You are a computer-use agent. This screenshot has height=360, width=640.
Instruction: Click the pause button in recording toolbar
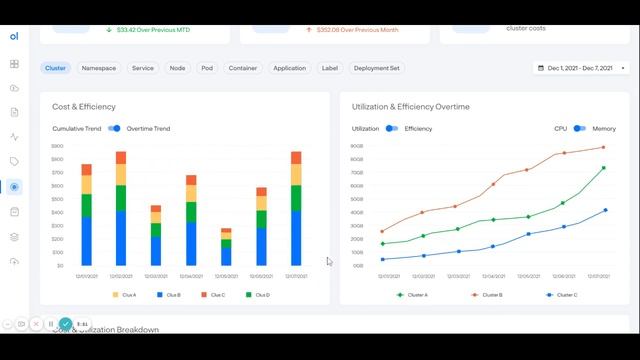[51, 324]
